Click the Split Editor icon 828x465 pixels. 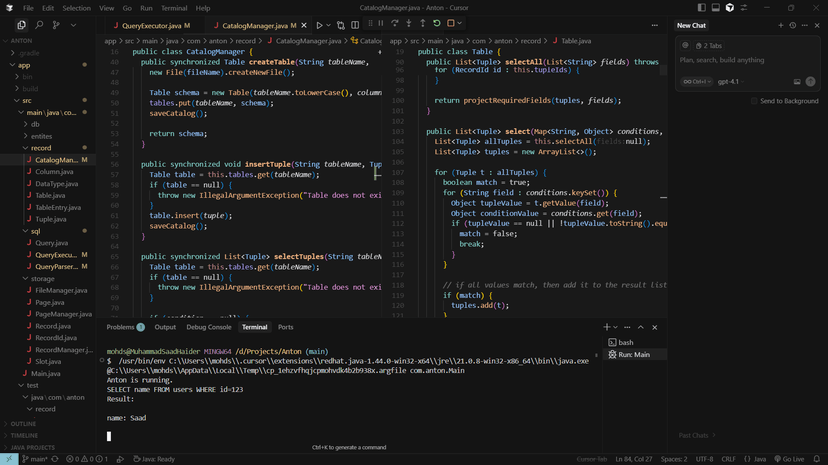pyautogui.click(x=355, y=25)
